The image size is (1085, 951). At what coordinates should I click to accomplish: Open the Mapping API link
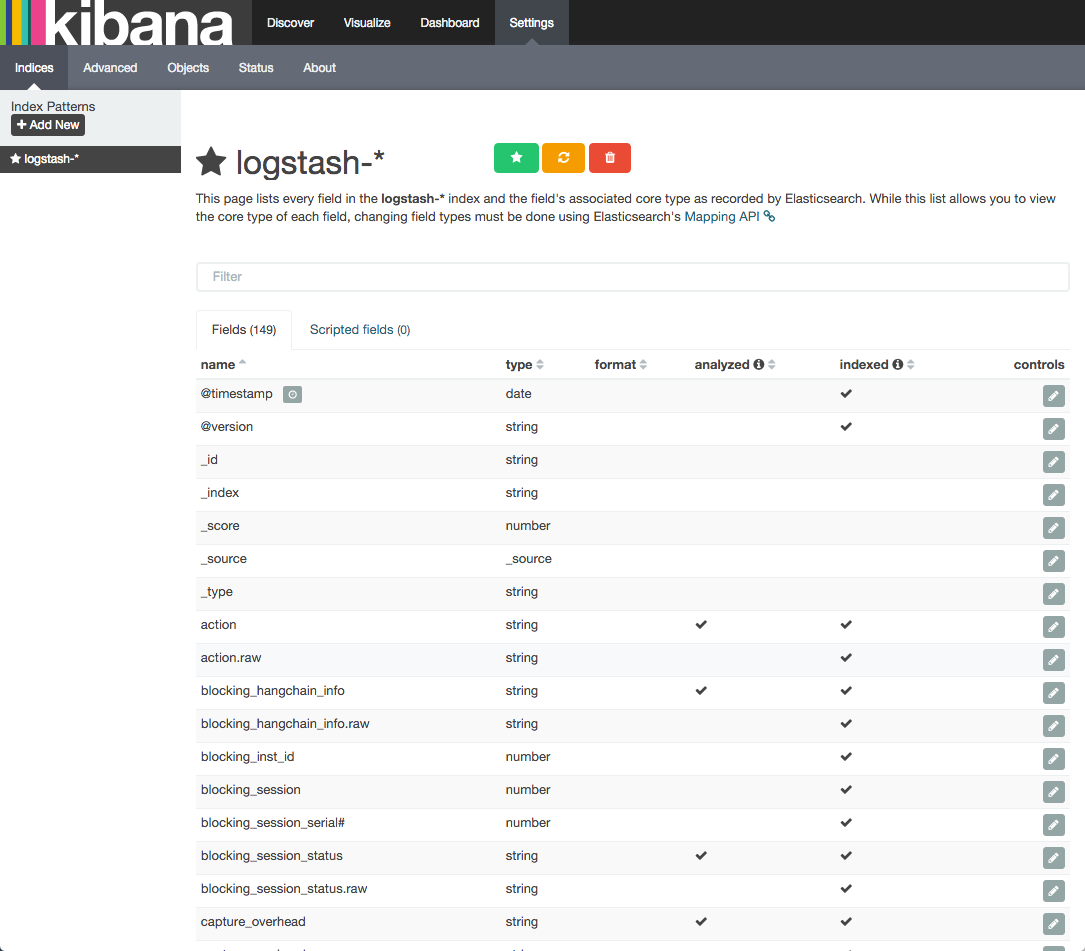pos(722,217)
